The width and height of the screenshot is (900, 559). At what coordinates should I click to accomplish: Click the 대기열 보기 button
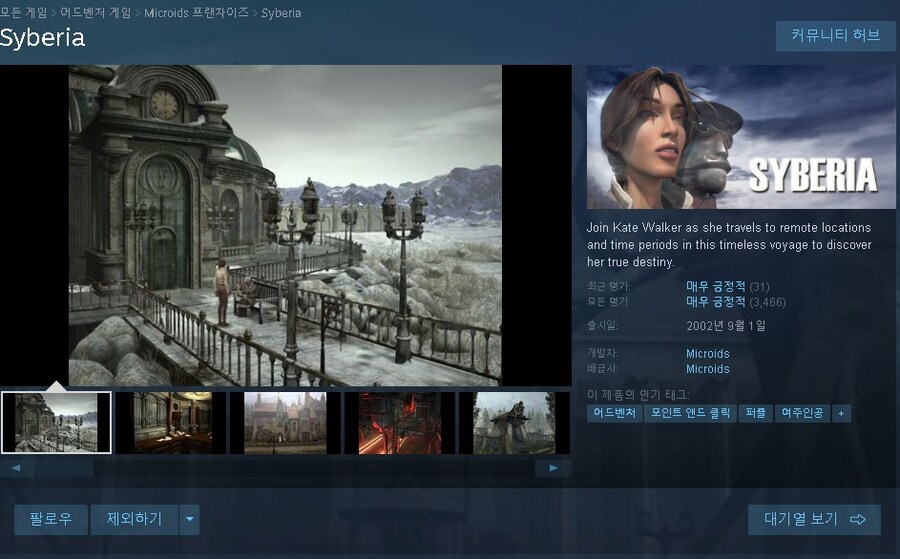click(814, 519)
